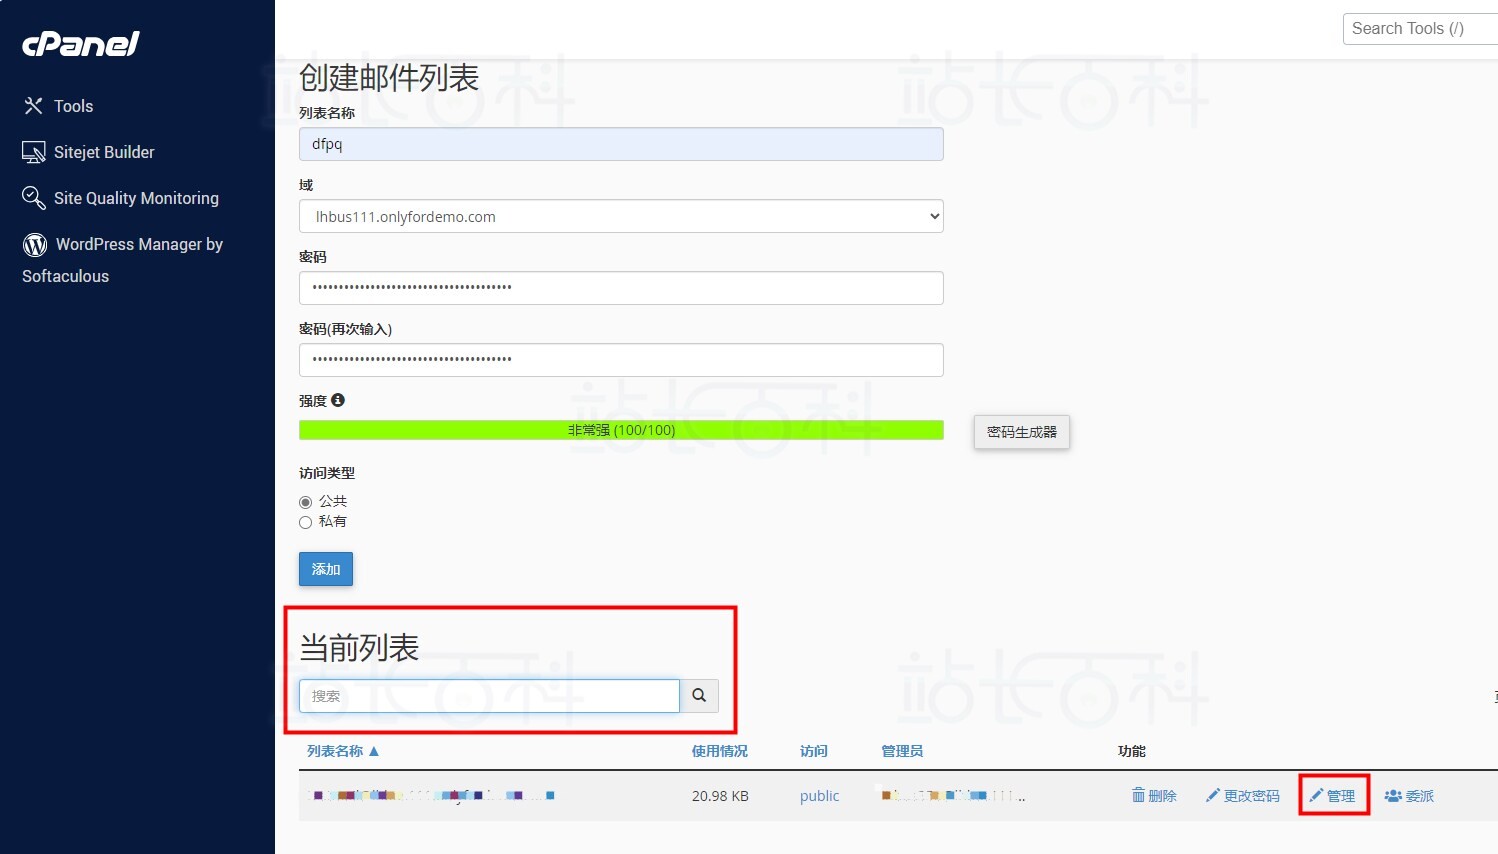Click the pencil icon beside 更改密码

(x=1212, y=795)
